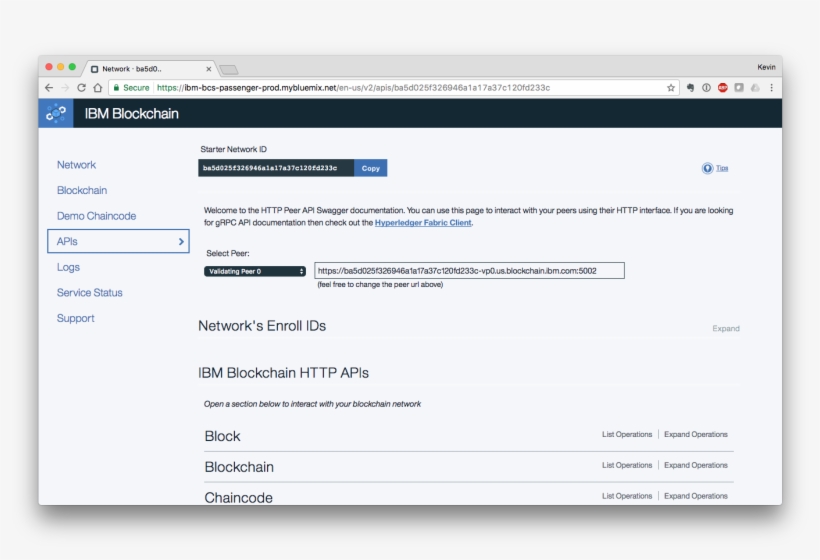
Task: Click the gray cloud drive extension icon
Action: (755, 88)
